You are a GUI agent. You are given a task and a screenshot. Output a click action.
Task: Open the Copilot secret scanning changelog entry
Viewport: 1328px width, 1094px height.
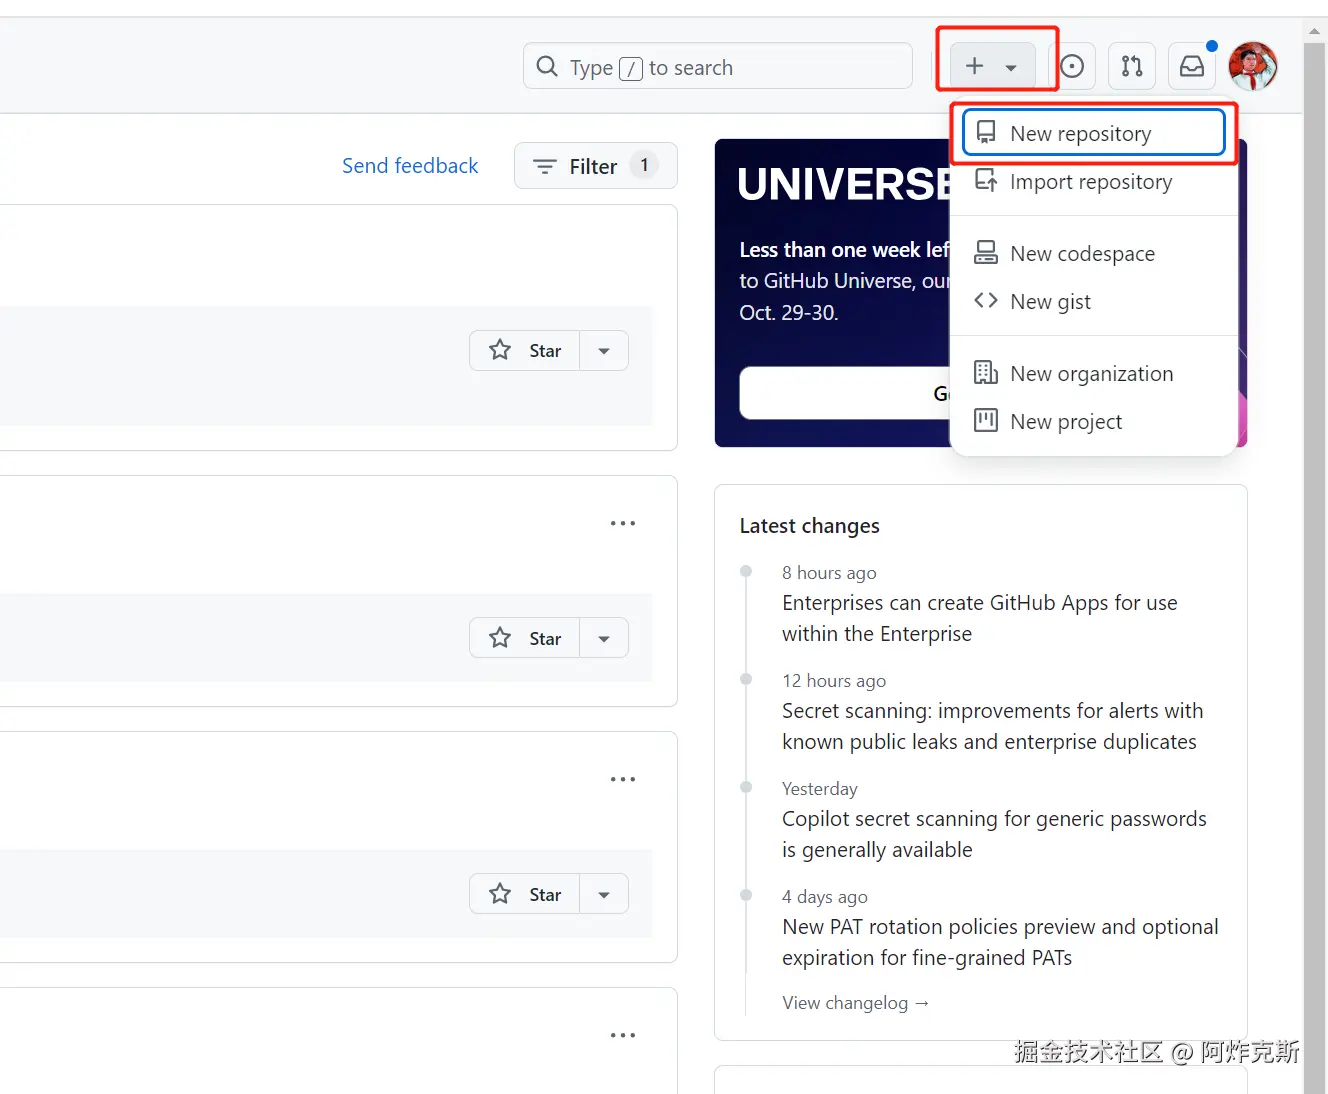(x=994, y=834)
